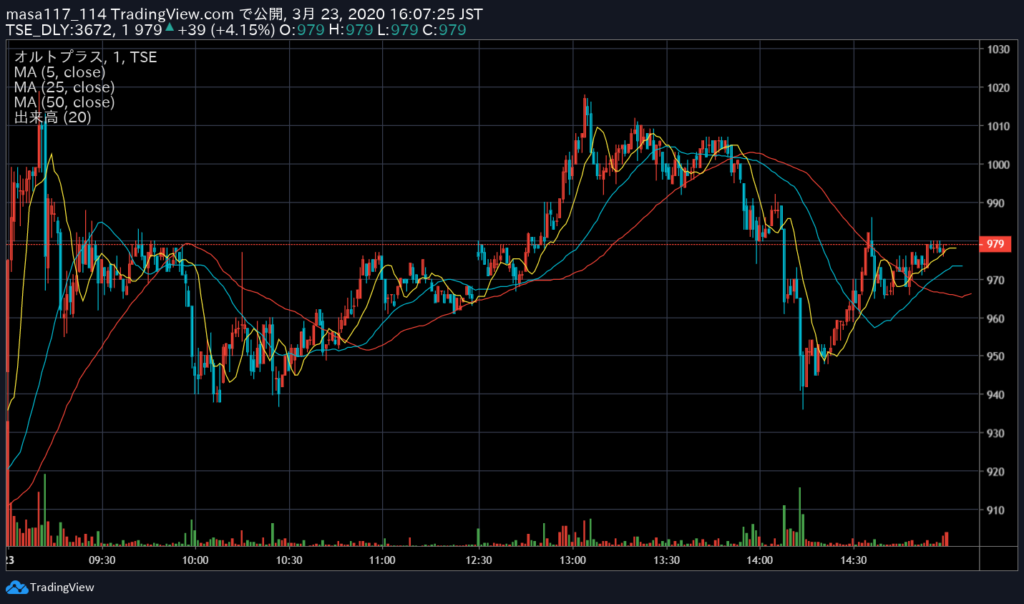Click the 1010 price axis label
This screenshot has height=604, width=1024.
click(998, 127)
